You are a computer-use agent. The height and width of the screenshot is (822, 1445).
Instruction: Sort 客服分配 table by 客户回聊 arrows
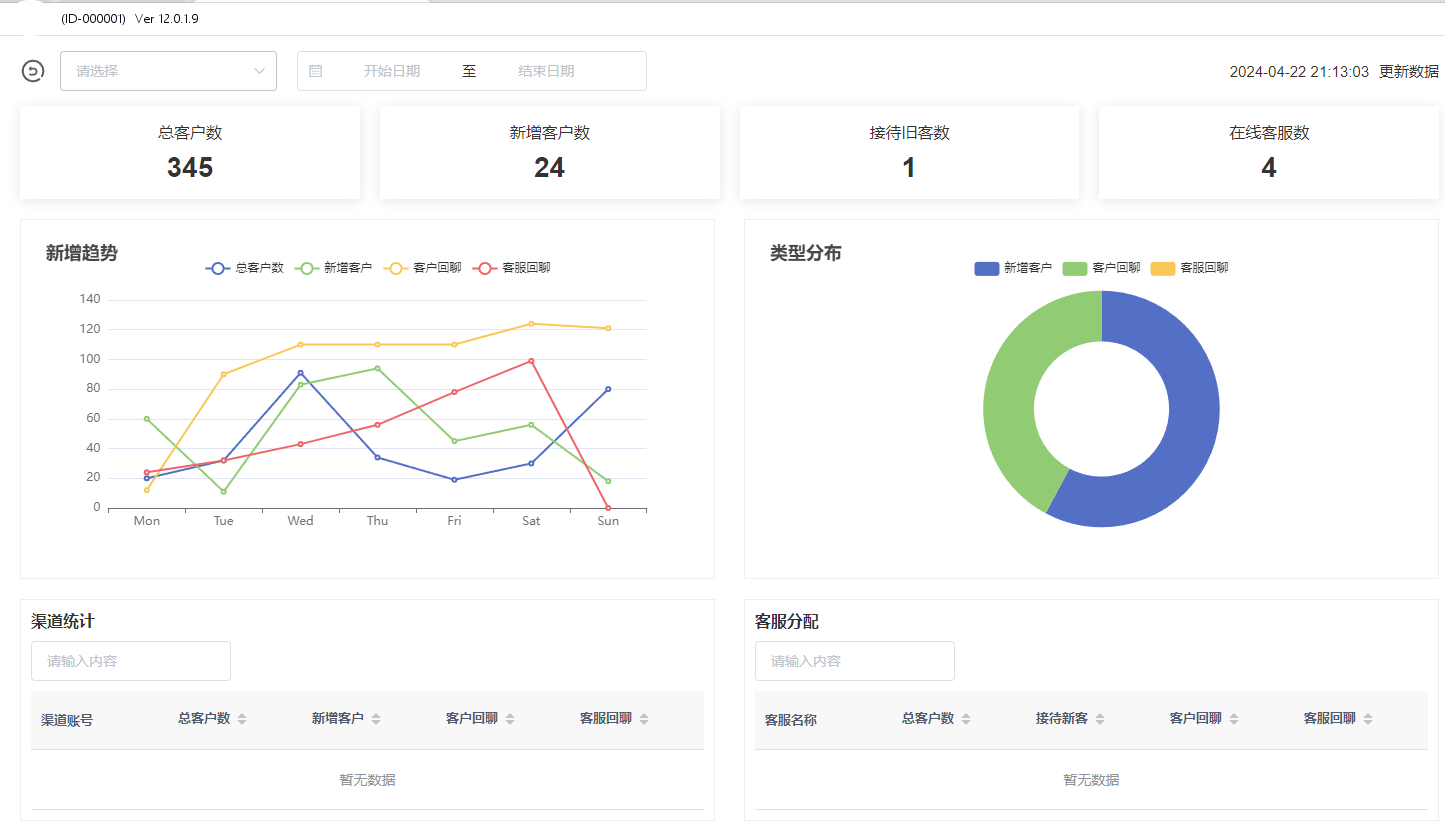click(1234, 719)
